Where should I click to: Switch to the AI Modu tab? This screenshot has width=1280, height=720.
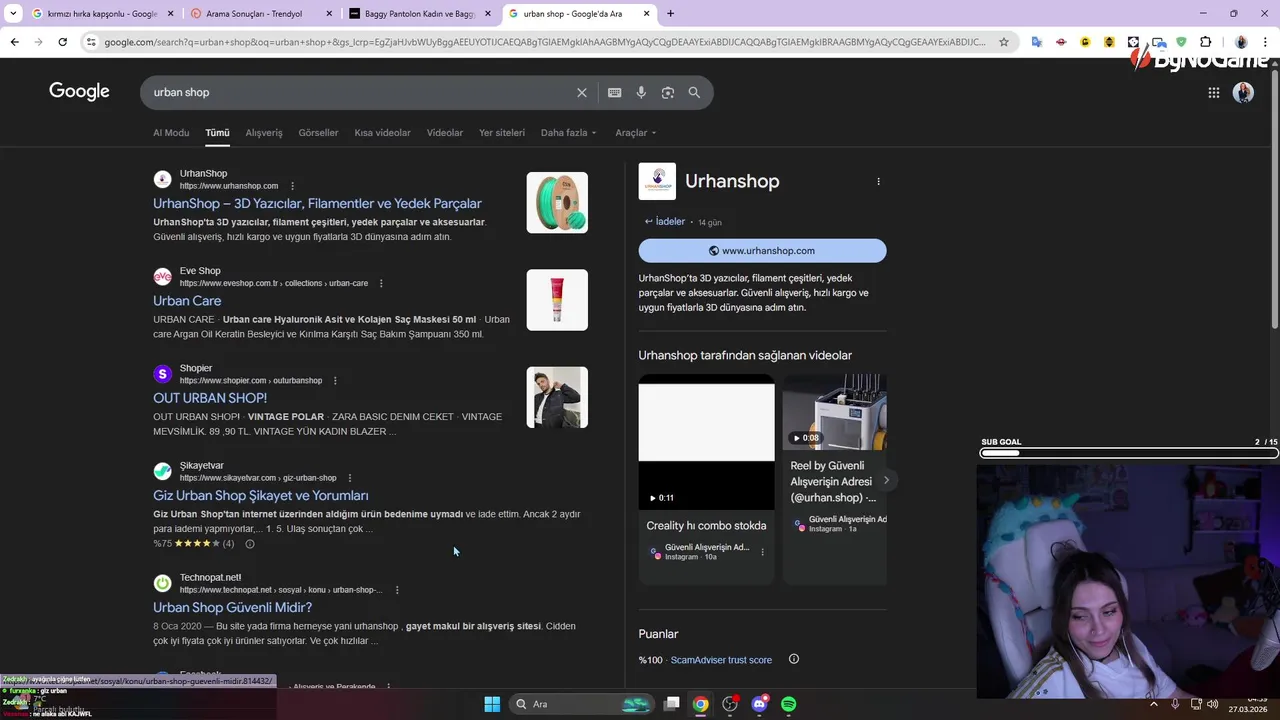pyautogui.click(x=171, y=133)
